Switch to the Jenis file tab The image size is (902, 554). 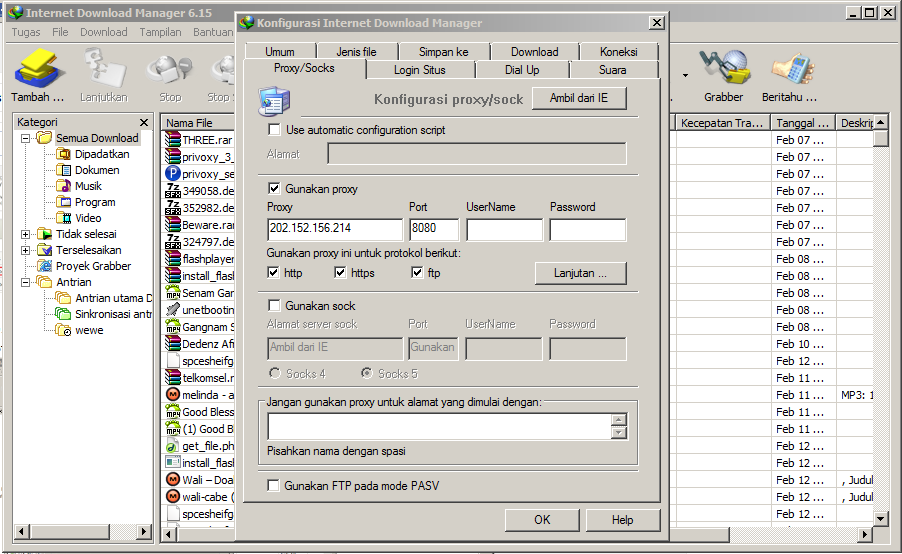click(357, 51)
